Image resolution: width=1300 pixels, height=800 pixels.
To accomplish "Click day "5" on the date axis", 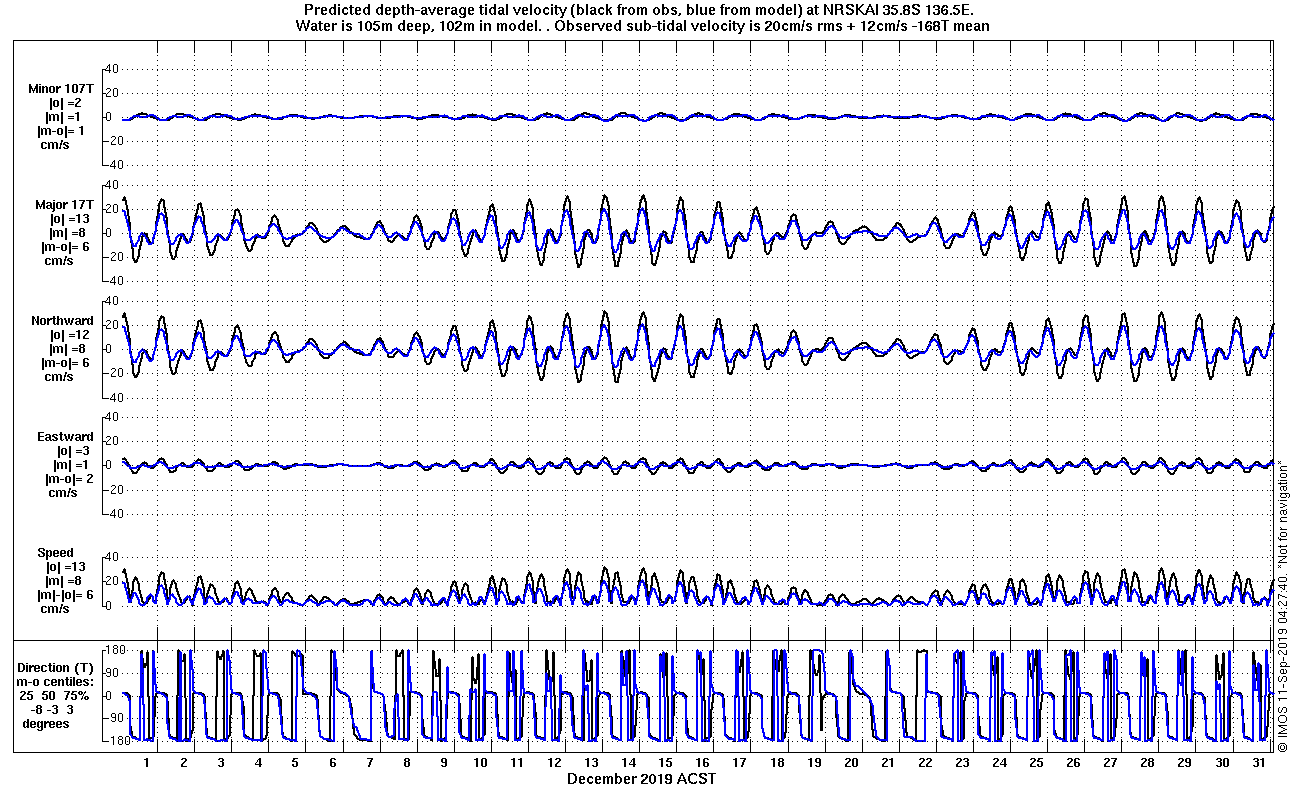I will click(295, 763).
